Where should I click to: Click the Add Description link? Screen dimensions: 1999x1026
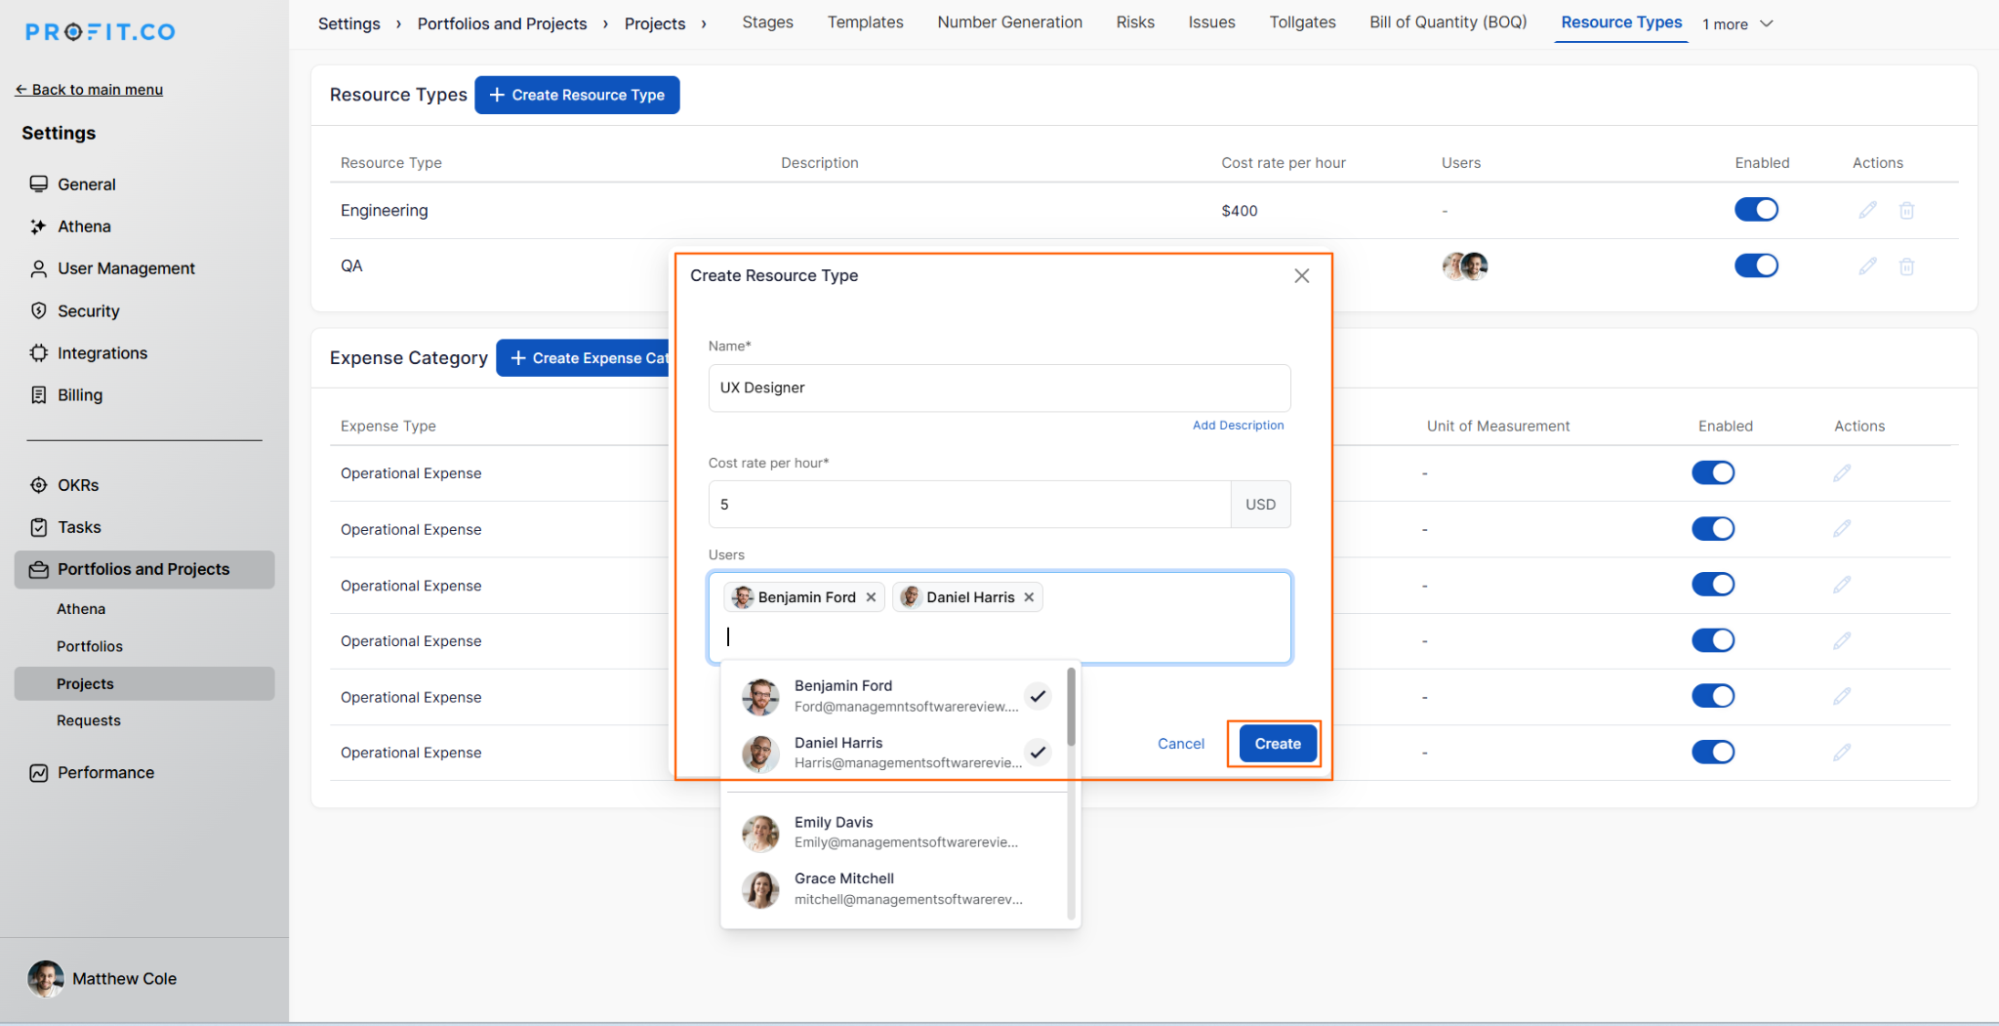1237,425
